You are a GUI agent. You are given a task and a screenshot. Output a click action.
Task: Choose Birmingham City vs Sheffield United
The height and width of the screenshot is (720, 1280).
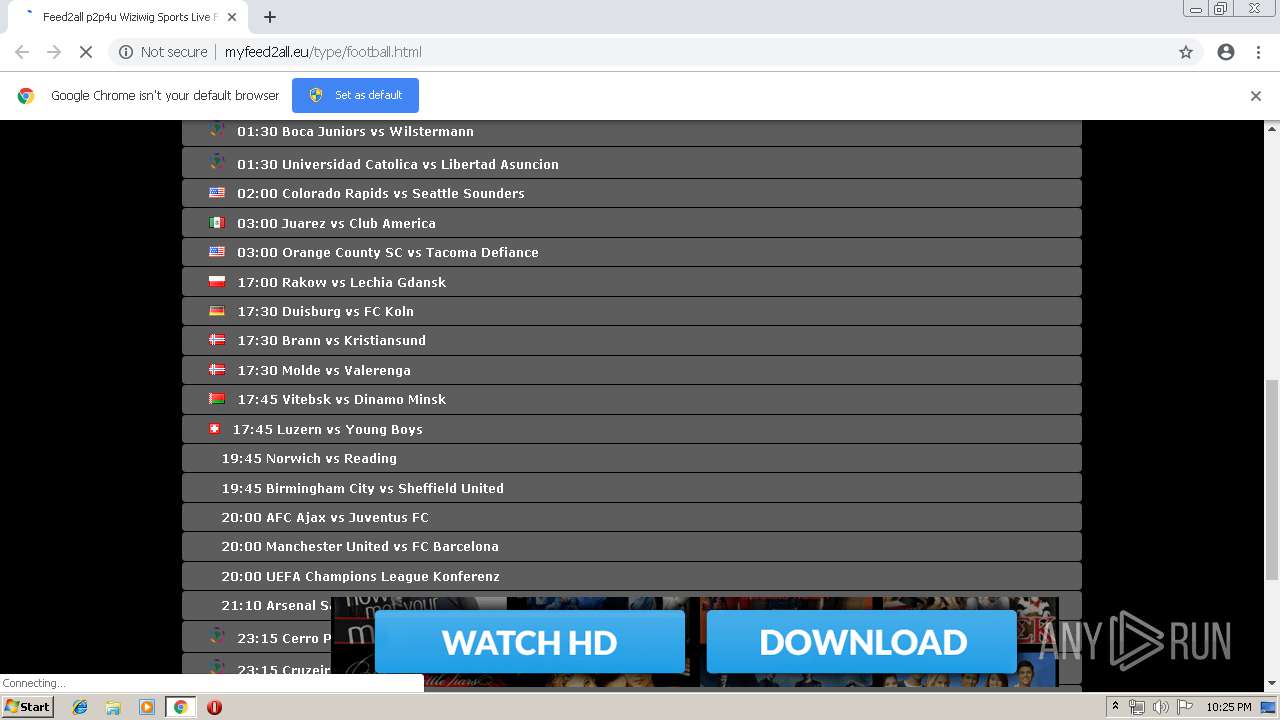[x=362, y=488]
